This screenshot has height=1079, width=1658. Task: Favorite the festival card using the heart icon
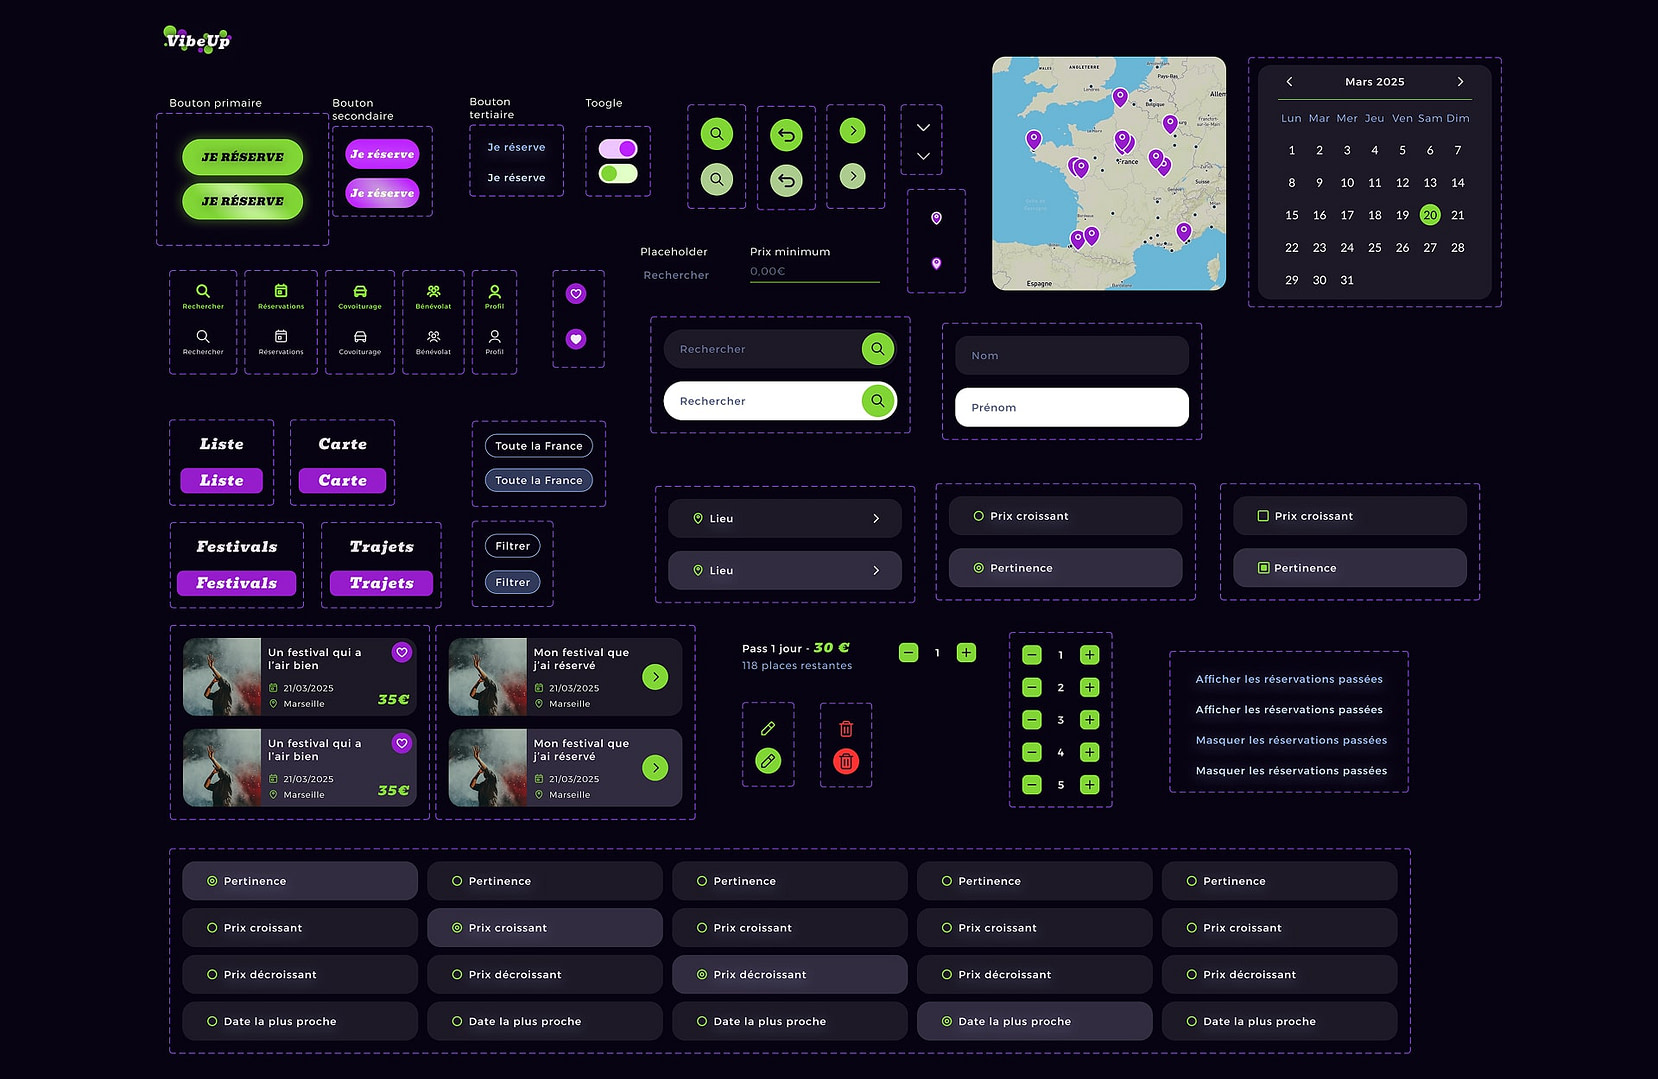pos(402,651)
